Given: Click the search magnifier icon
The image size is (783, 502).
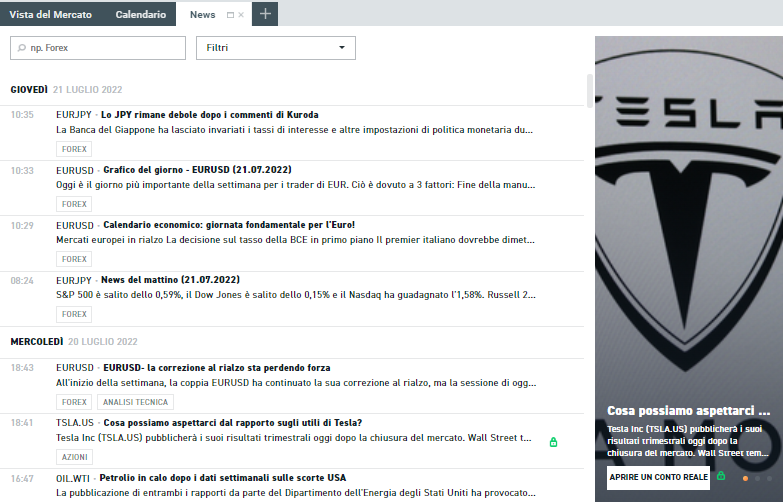Looking at the screenshot, I should pyautogui.click(x=21, y=48).
